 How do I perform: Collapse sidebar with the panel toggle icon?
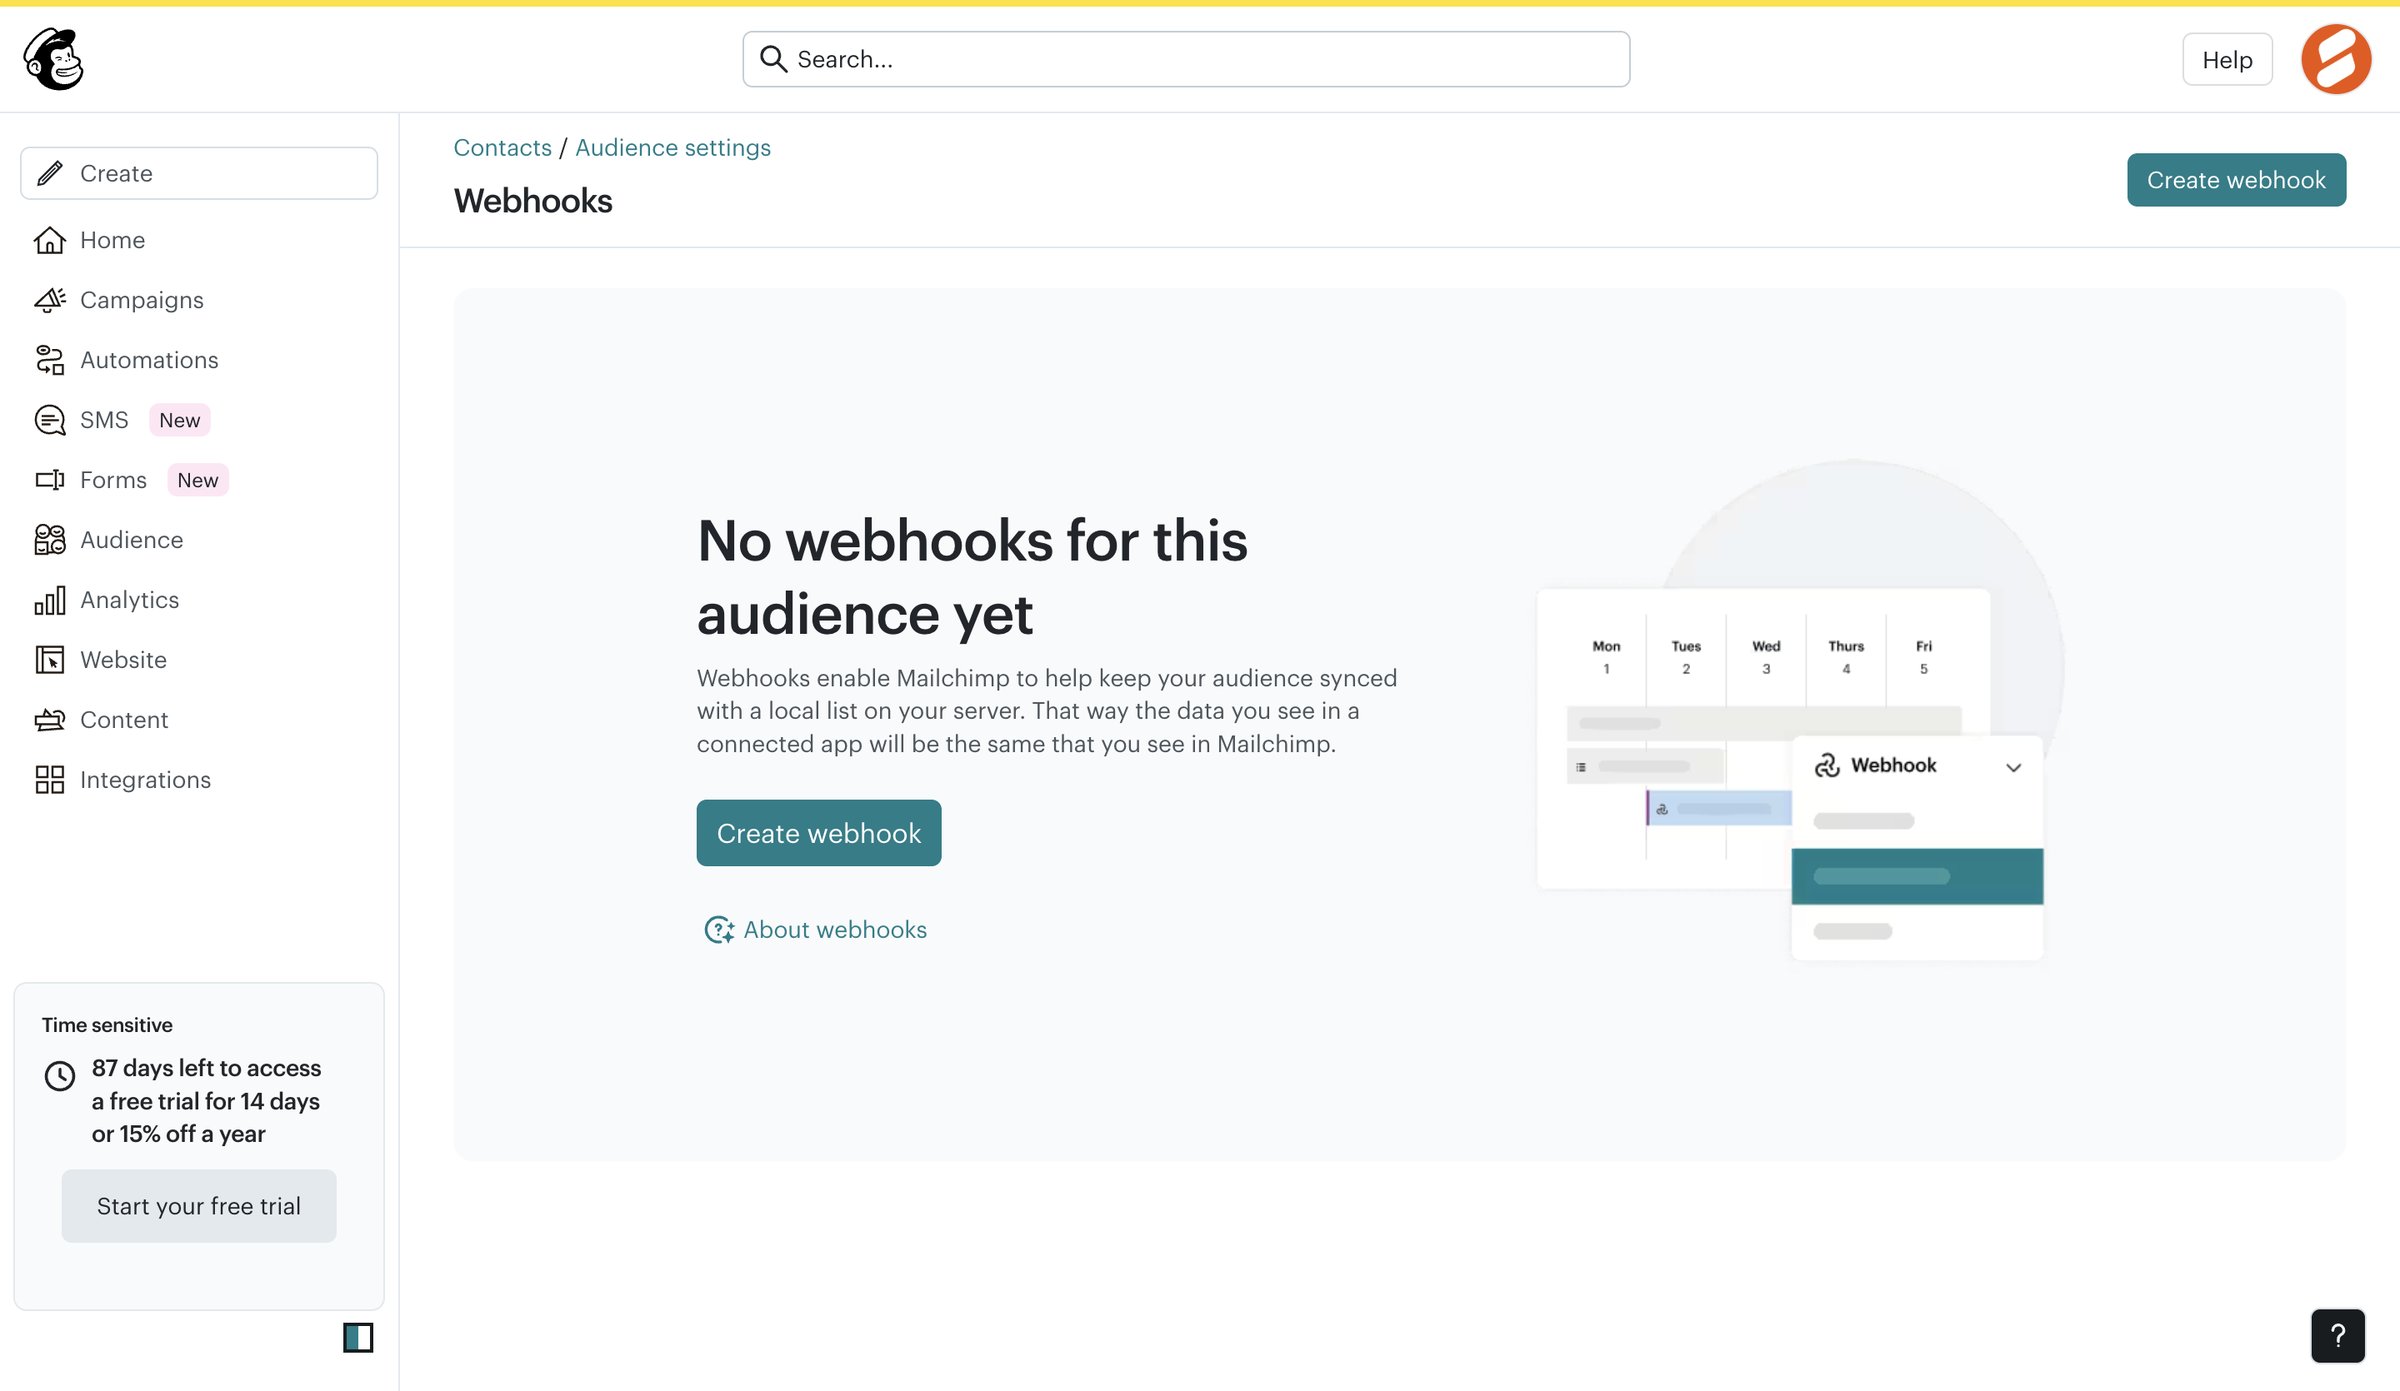point(358,1337)
